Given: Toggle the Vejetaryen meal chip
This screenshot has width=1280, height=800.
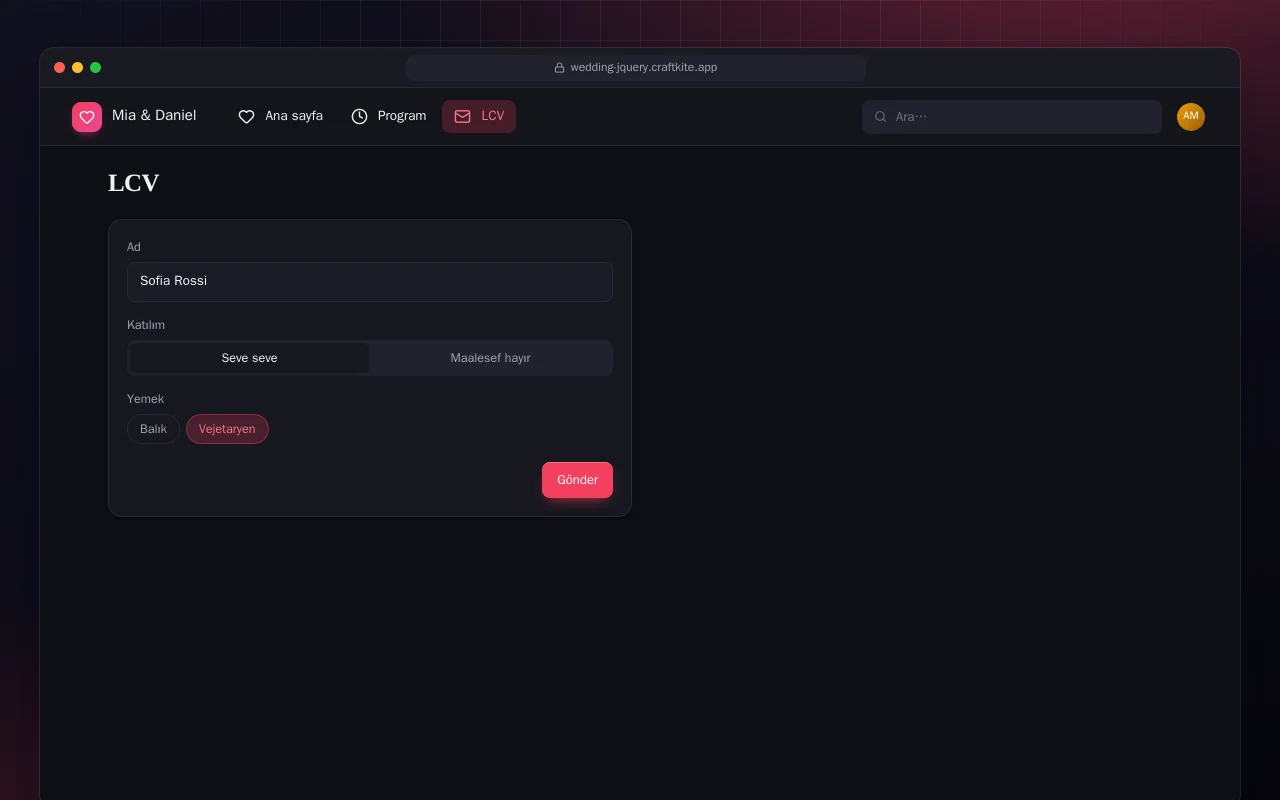Looking at the screenshot, I should pyautogui.click(x=227, y=429).
